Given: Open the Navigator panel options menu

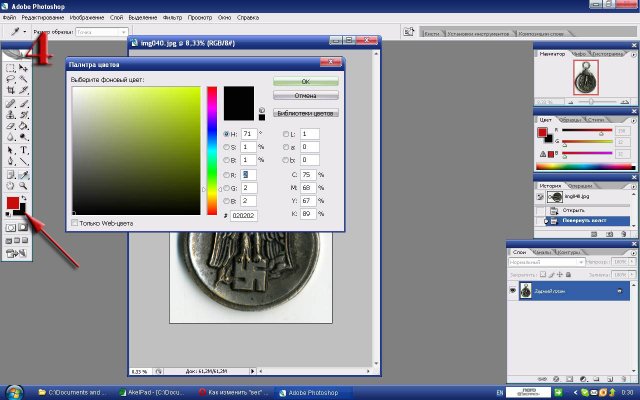Looking at the screenshot, I should pos(633,54).
